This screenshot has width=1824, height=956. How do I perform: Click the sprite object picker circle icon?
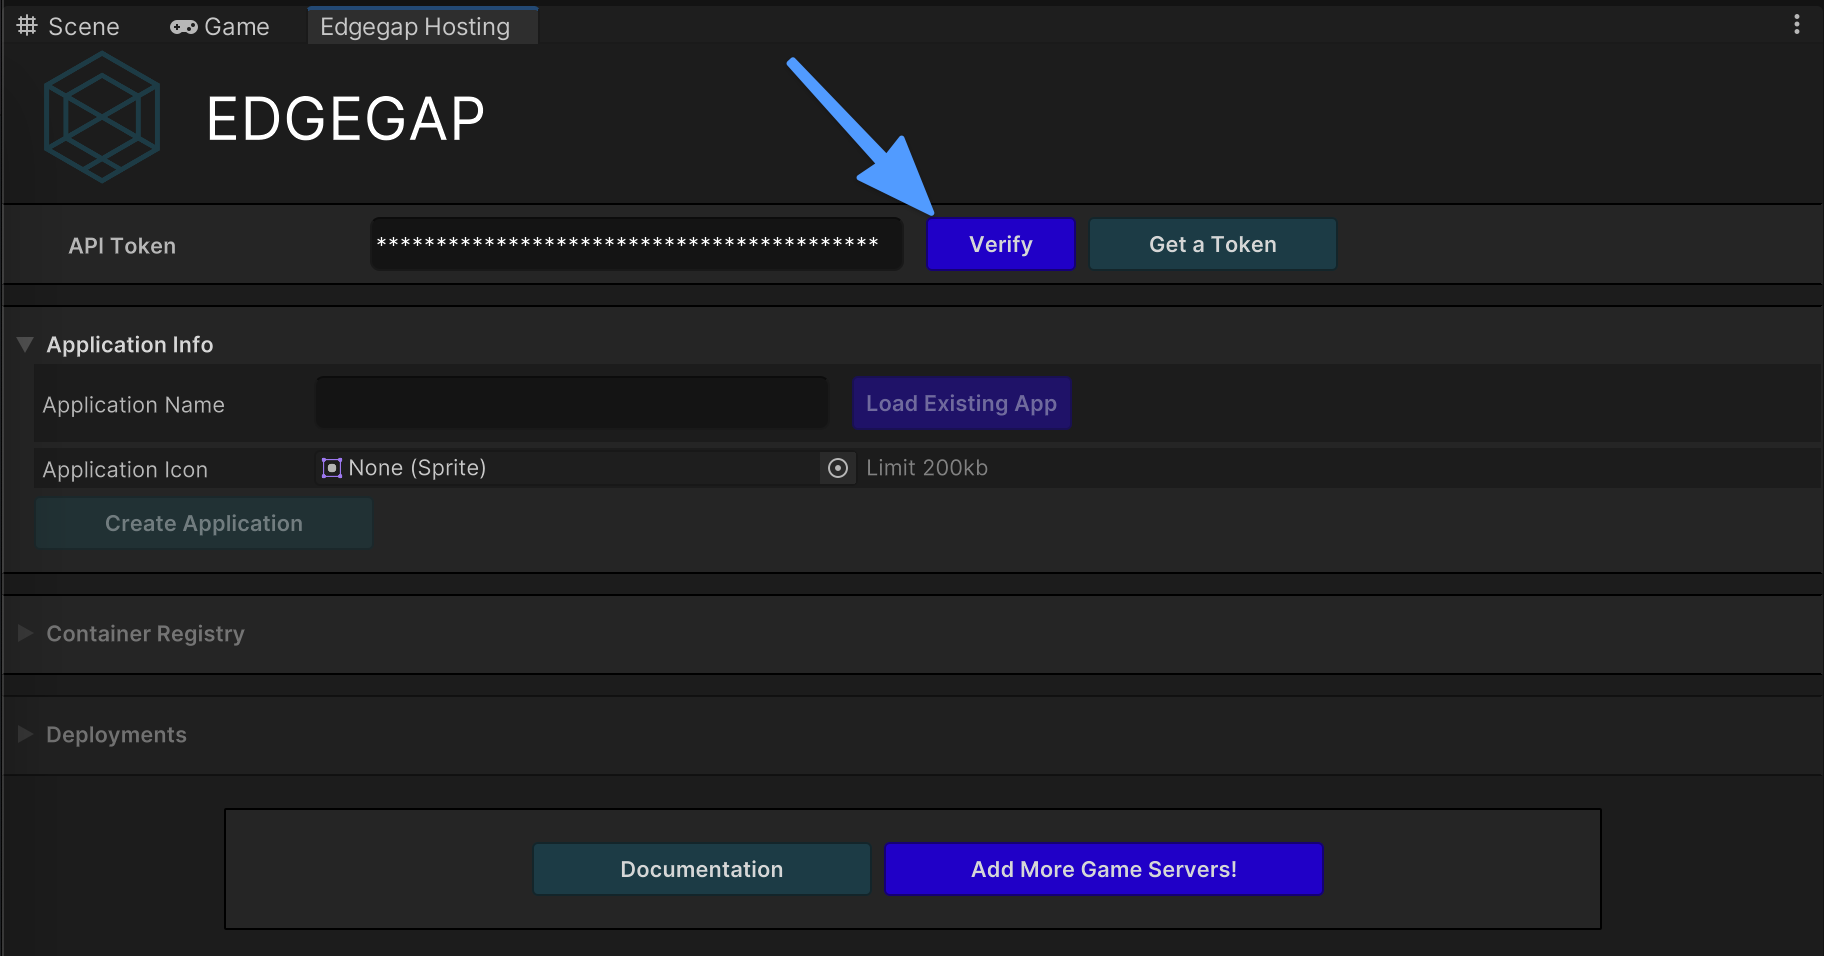pos(838,468)
